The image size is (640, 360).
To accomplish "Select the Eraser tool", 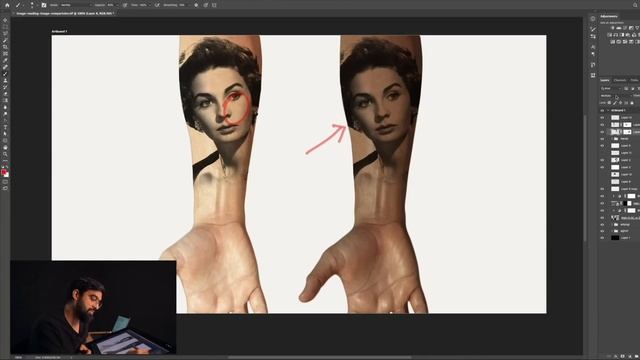I will (5, 94).
